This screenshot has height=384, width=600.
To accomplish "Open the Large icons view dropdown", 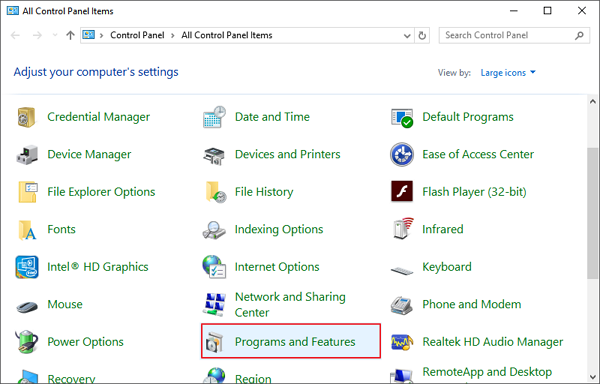I will [508, 73].
